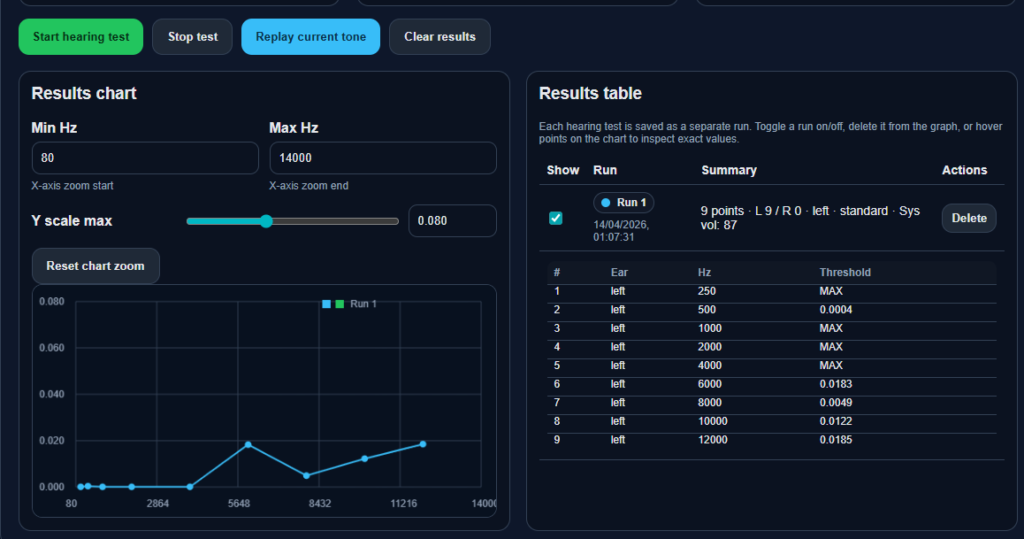
Task: Replay the current tone
Action: point(310,37)
